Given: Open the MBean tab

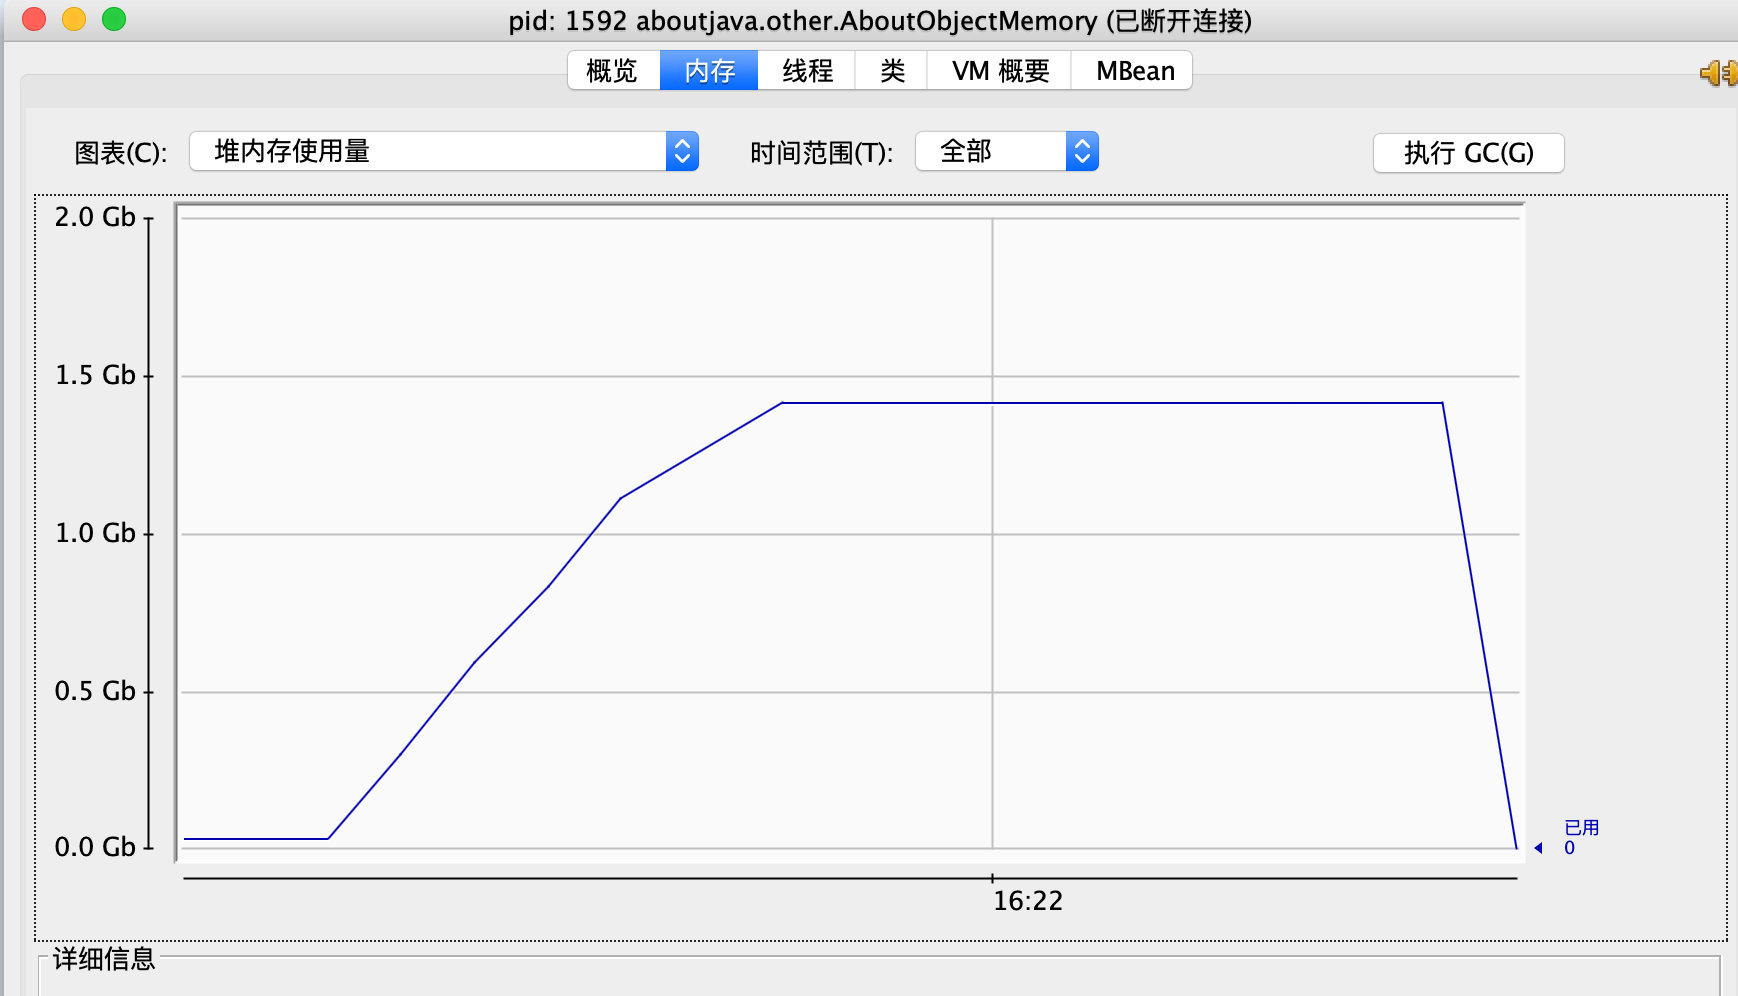Looking at the screenshot, I should (1133, 71).
